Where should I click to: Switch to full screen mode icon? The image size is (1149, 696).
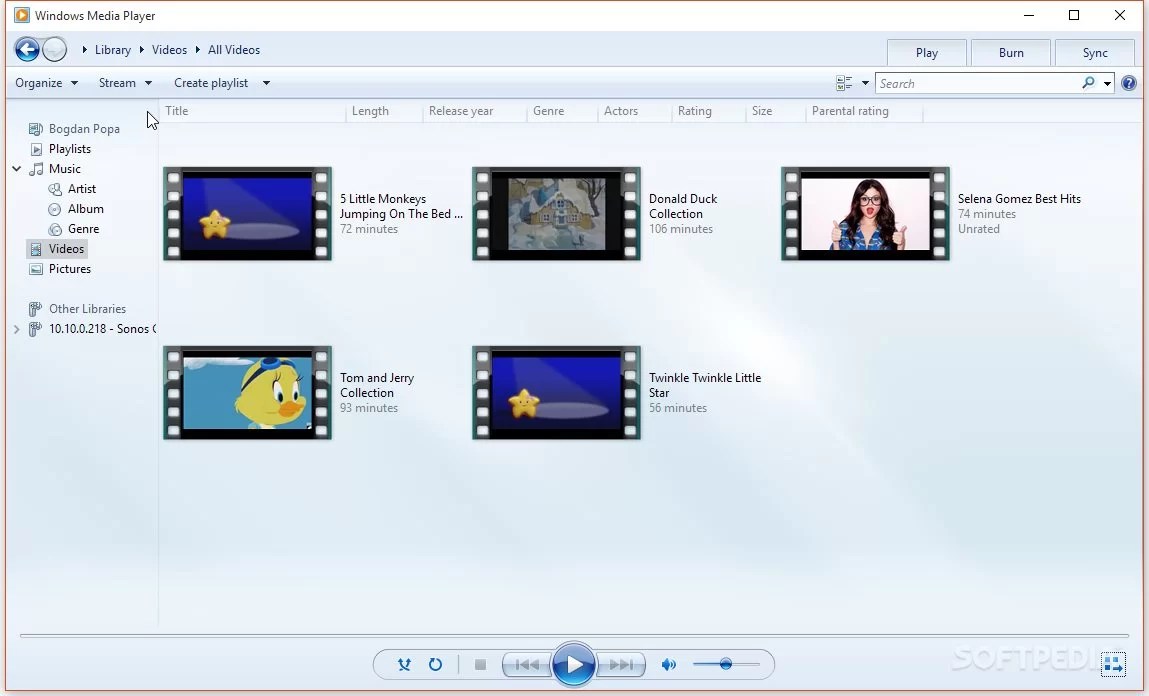[x=1113, y=664]
